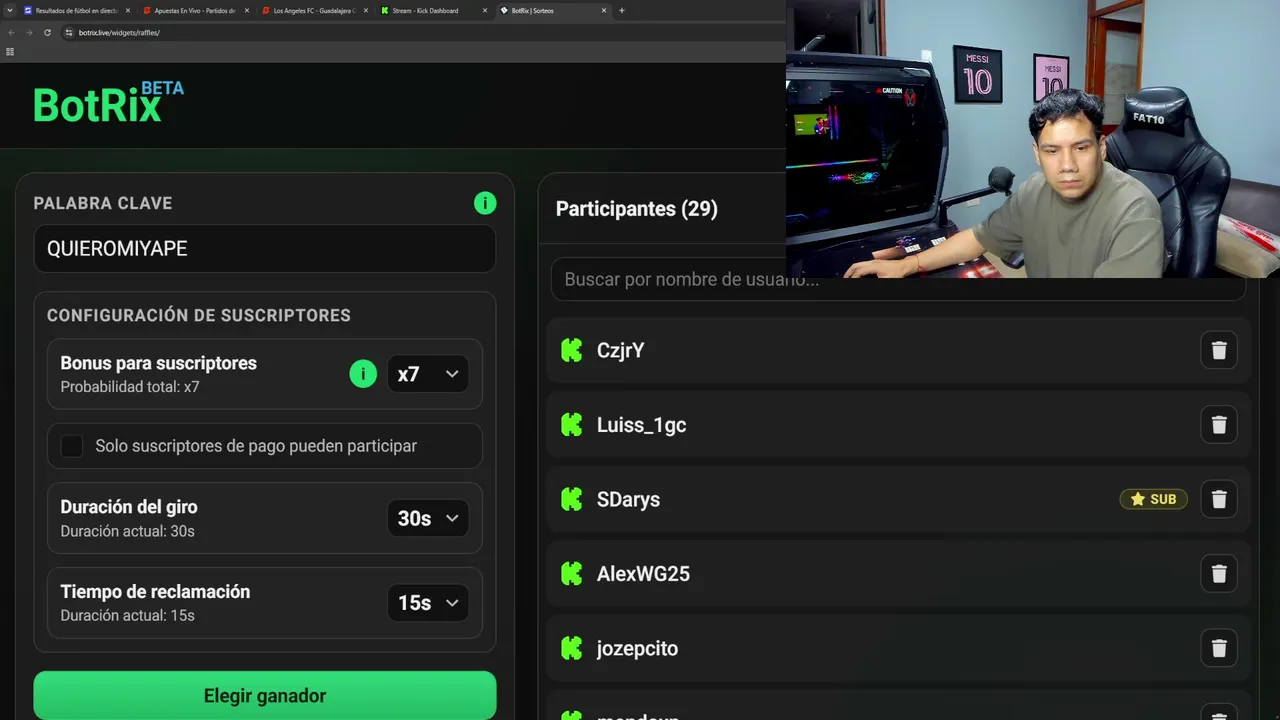Open the apps grid in bookmarks bar
Viewport: 1280px width, 720px height.
(10, 51)
